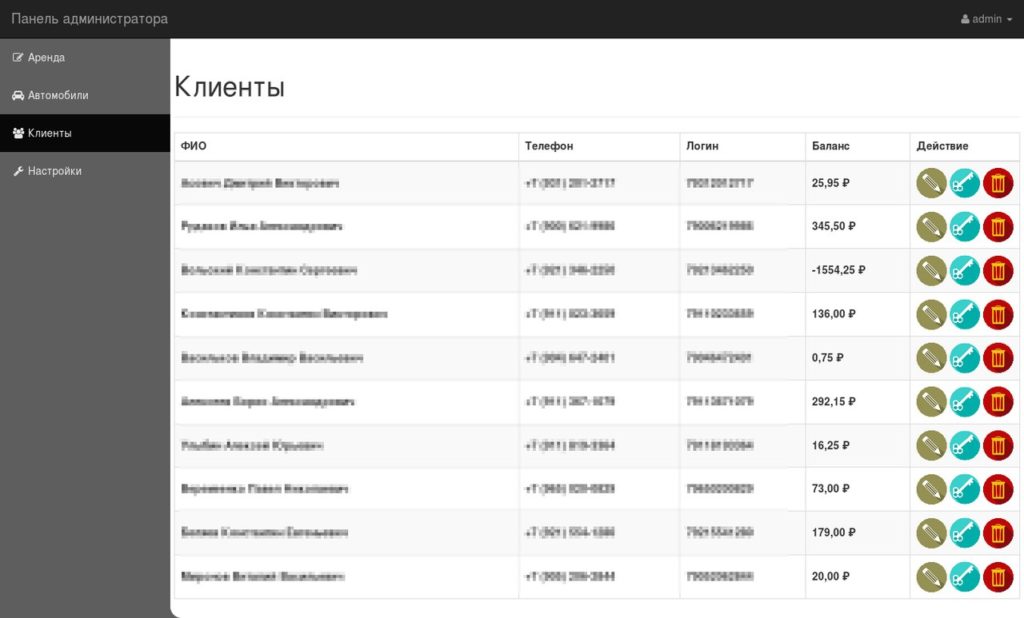Edit client with balance 292,15 ₽

[x=931, y=402]
